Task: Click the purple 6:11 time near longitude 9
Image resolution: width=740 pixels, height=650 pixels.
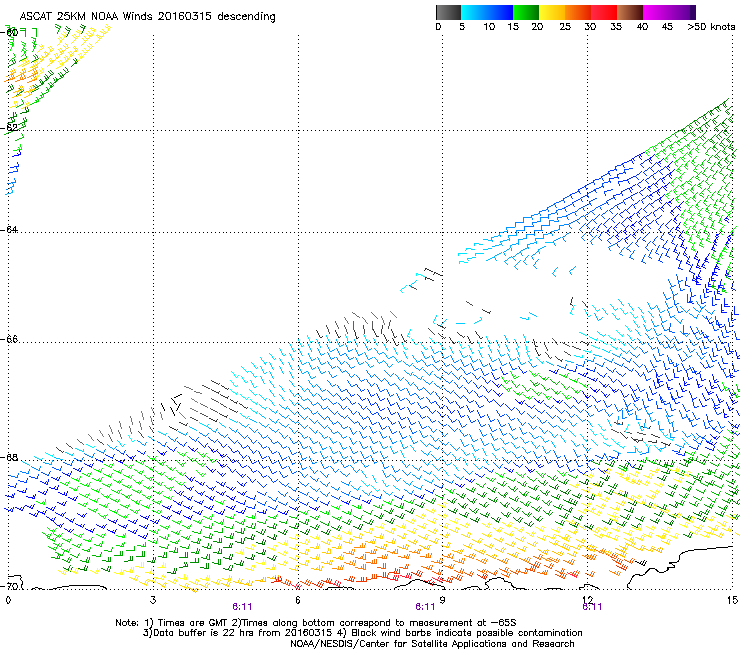Action: [425, 607]
